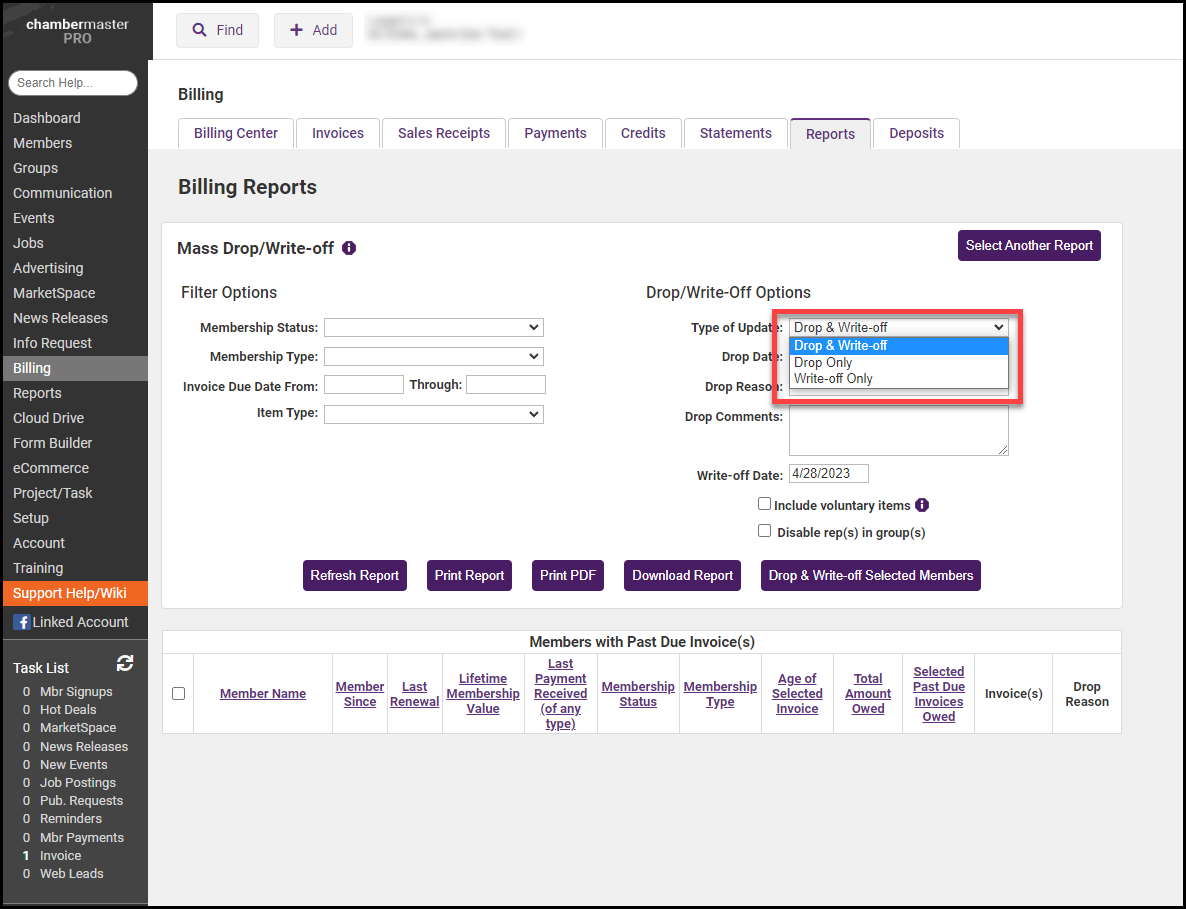Click the info icon beside Mass Drop/Write-off

(x=349, y=248)
